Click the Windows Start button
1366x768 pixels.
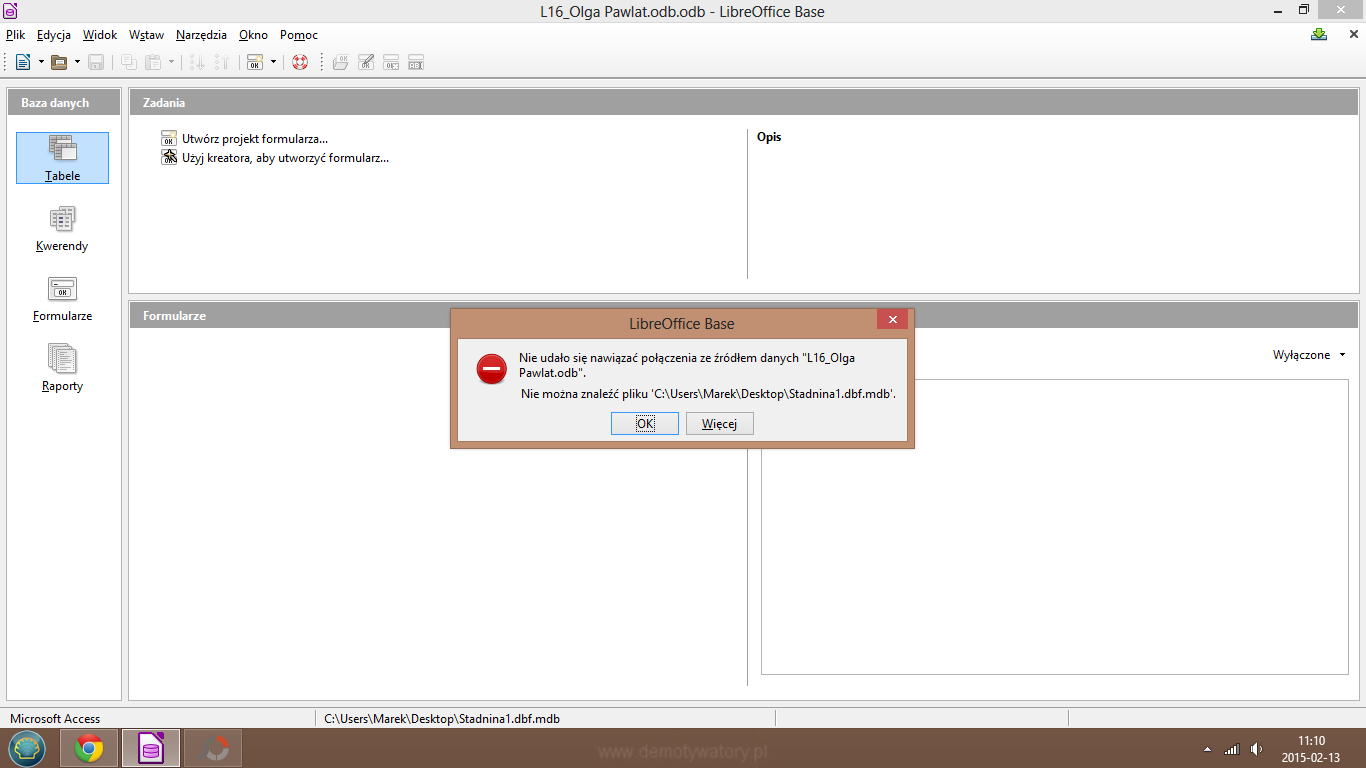click(x=26, y=748)
